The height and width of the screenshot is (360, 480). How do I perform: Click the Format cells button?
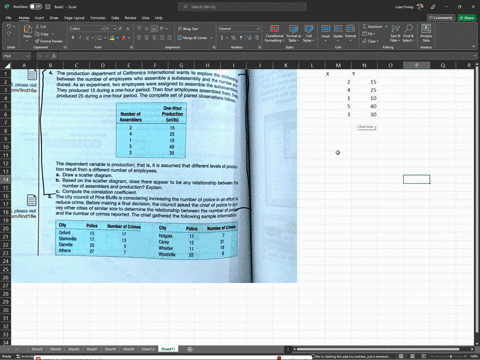coord(350,33)
